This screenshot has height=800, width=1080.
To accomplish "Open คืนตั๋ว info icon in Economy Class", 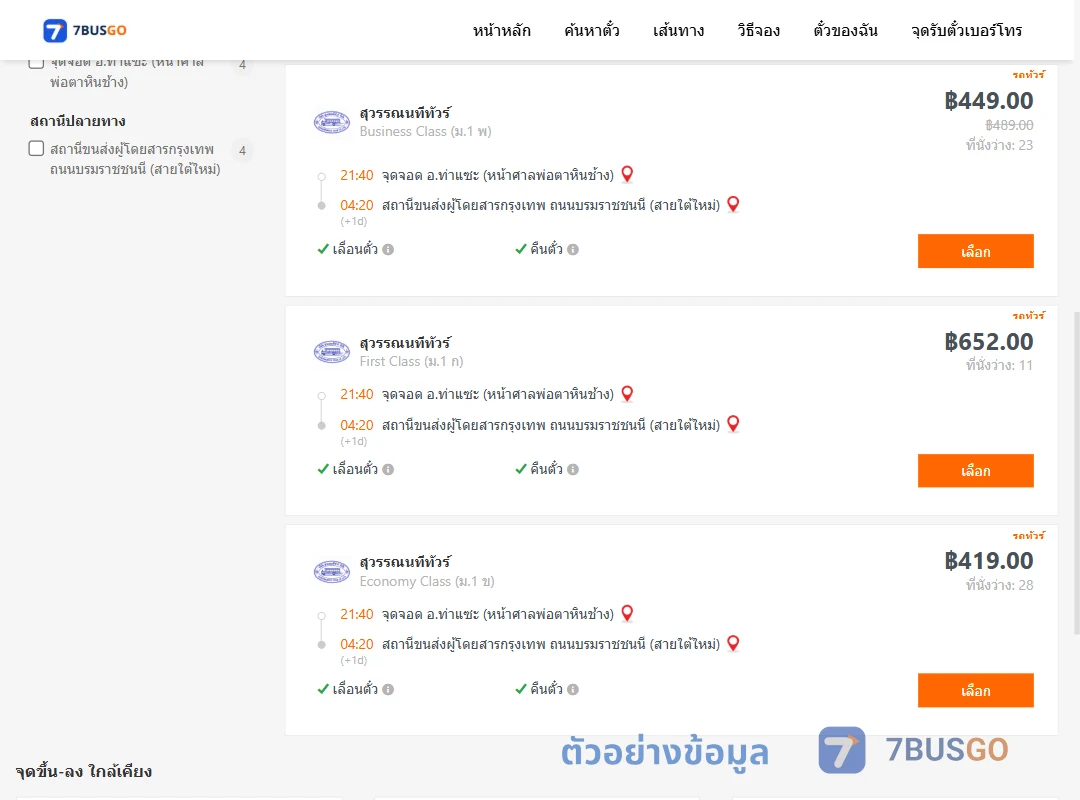I will tap(573, 689).
